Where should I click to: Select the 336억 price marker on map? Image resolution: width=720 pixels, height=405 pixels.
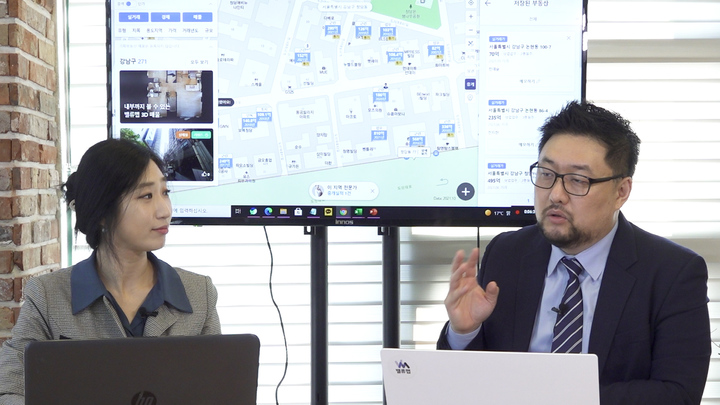(x=447, y=128)
